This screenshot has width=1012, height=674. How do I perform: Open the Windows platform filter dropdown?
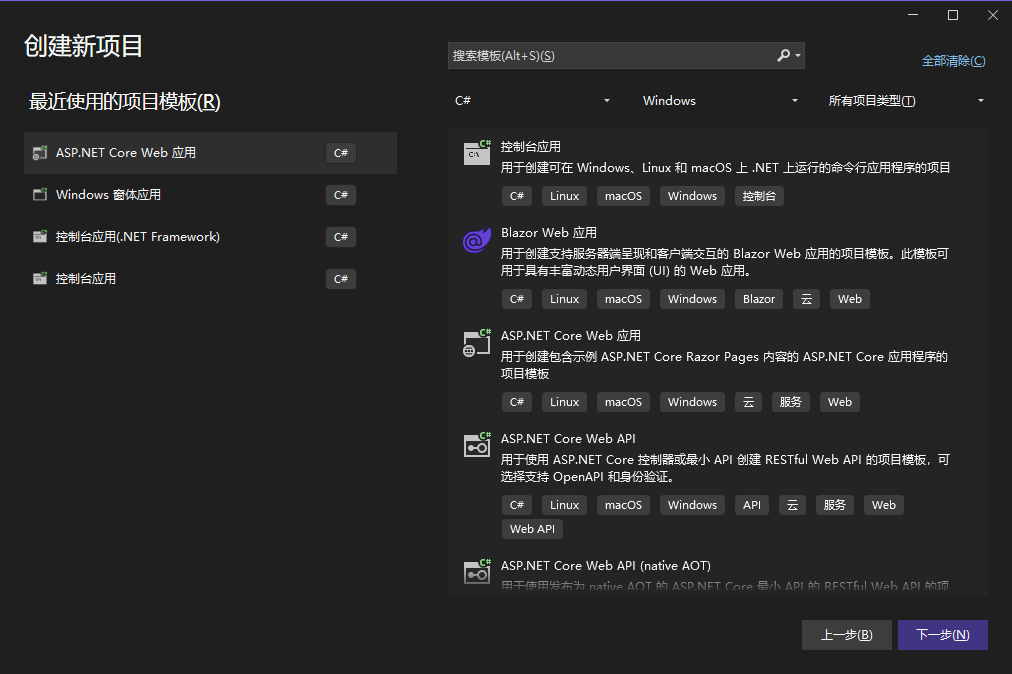pyautogui.click(x=720, y=101)
